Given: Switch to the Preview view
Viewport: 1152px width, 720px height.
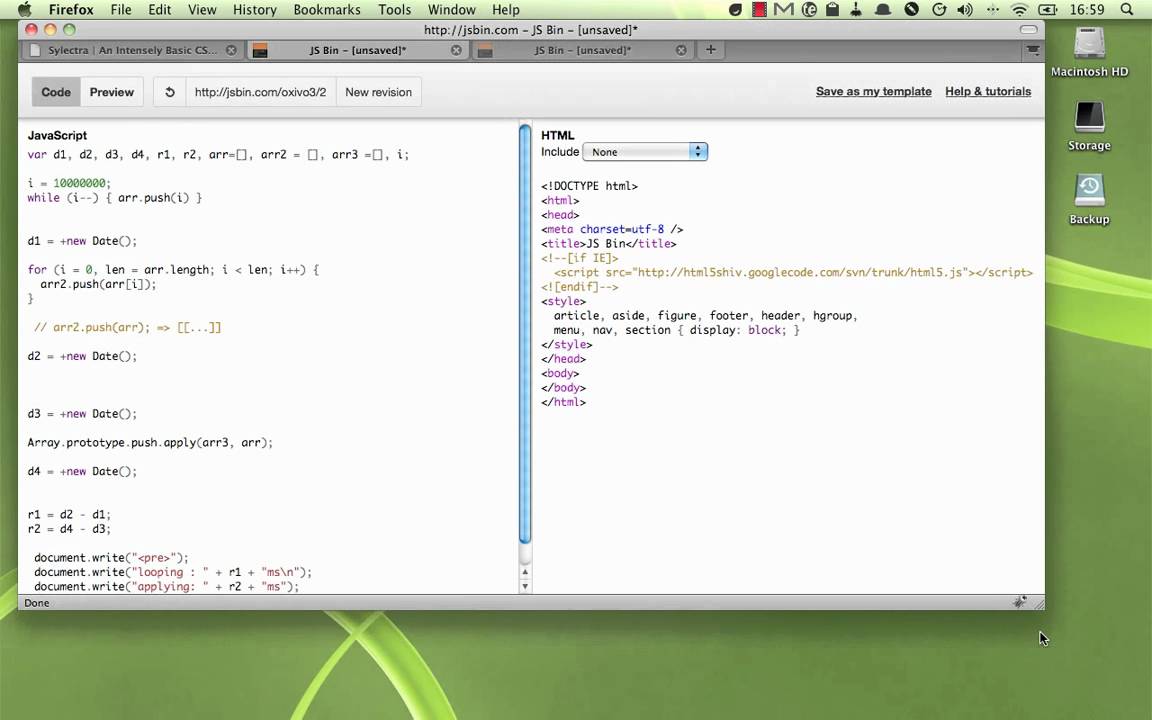Looking at the screenshot, I should 112,92.
